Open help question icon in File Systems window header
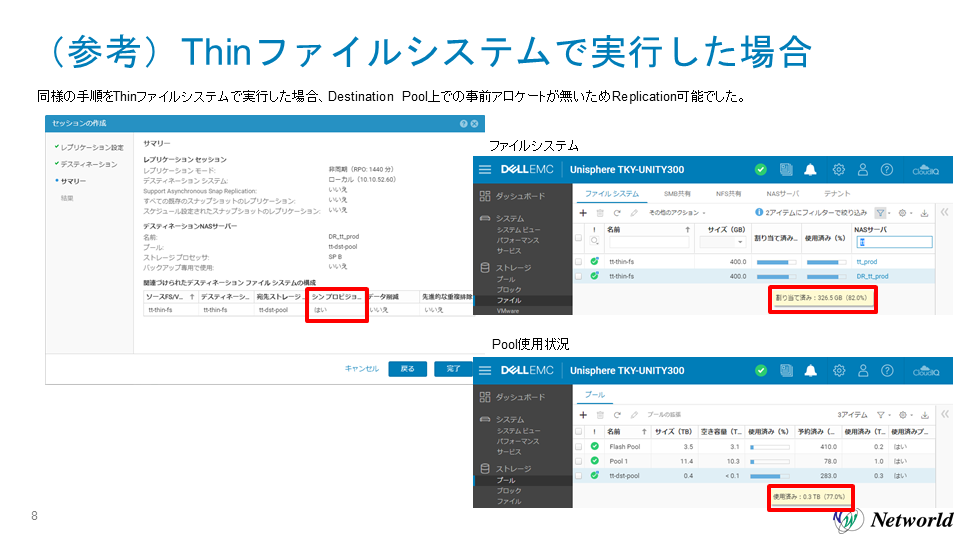Image resolution: width=960 pixels, height=540 pixels. (887, 170)
